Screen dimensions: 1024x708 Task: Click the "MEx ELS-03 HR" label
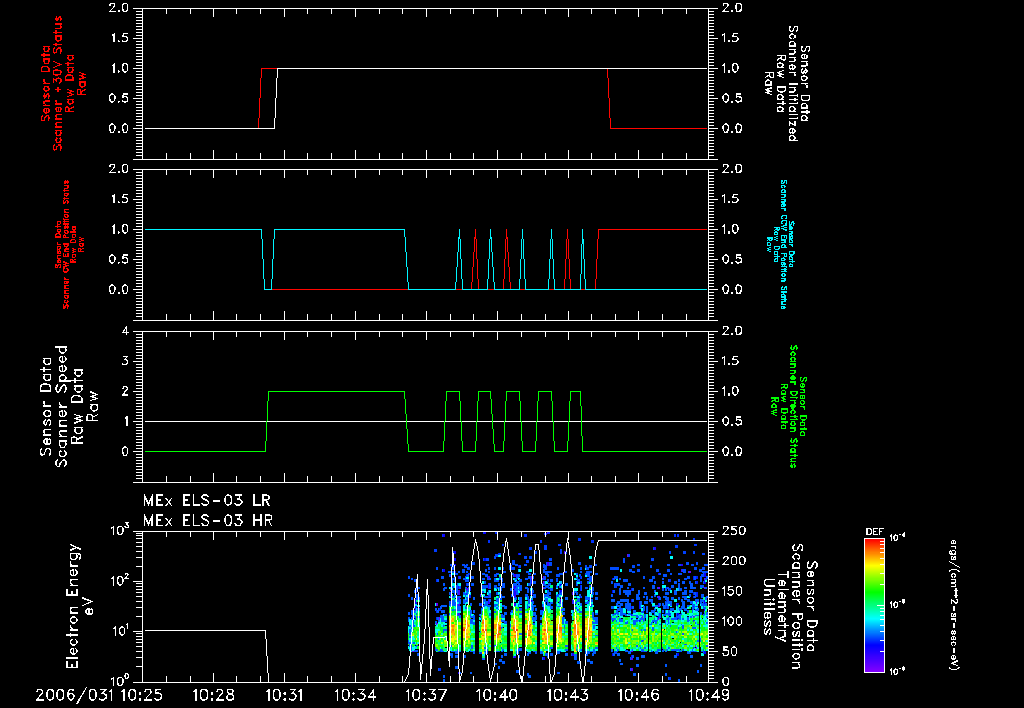[x=208, y=521]
